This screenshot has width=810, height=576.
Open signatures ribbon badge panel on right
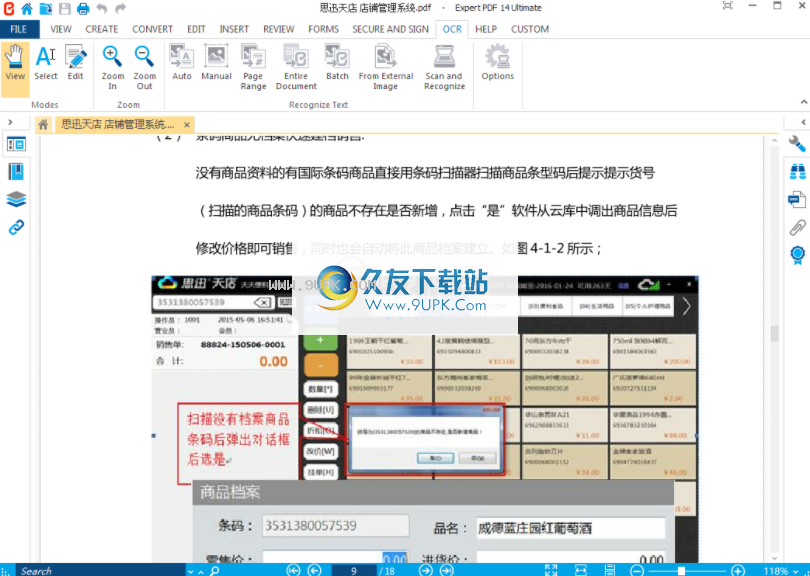tap(797, 255)
